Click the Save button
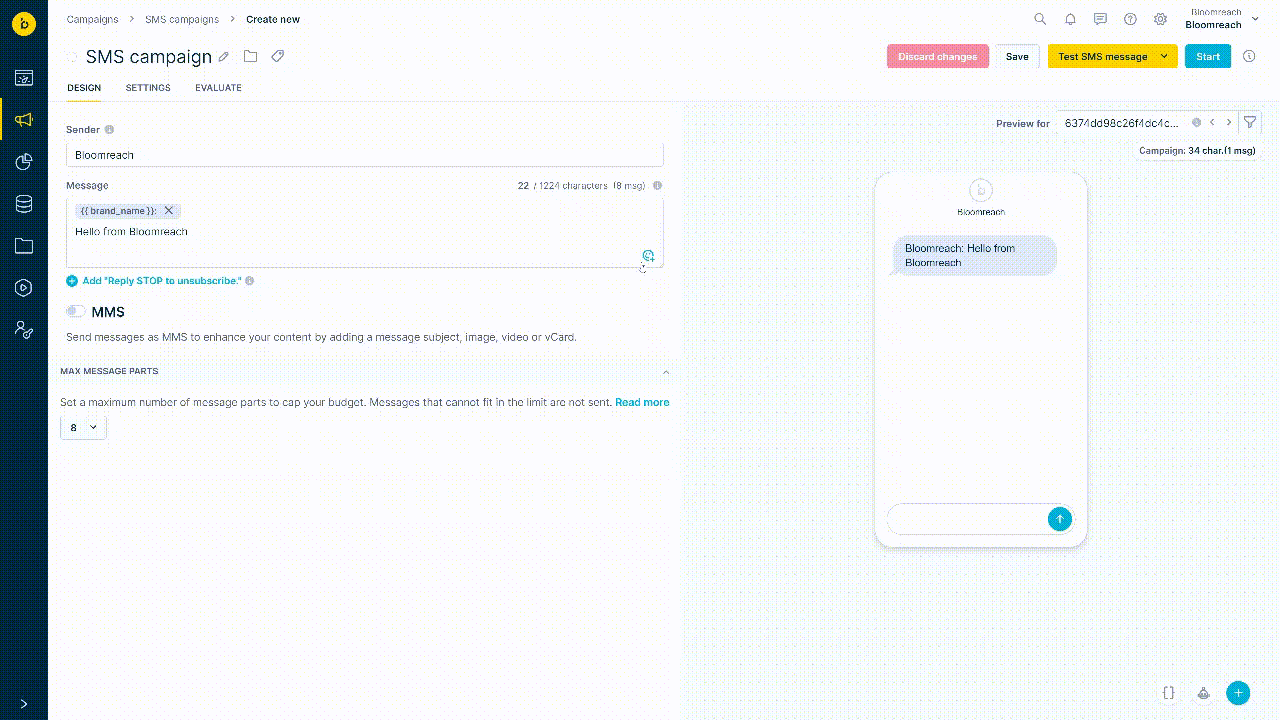Screen dimensions: 1280x720 pos(1017,56)
